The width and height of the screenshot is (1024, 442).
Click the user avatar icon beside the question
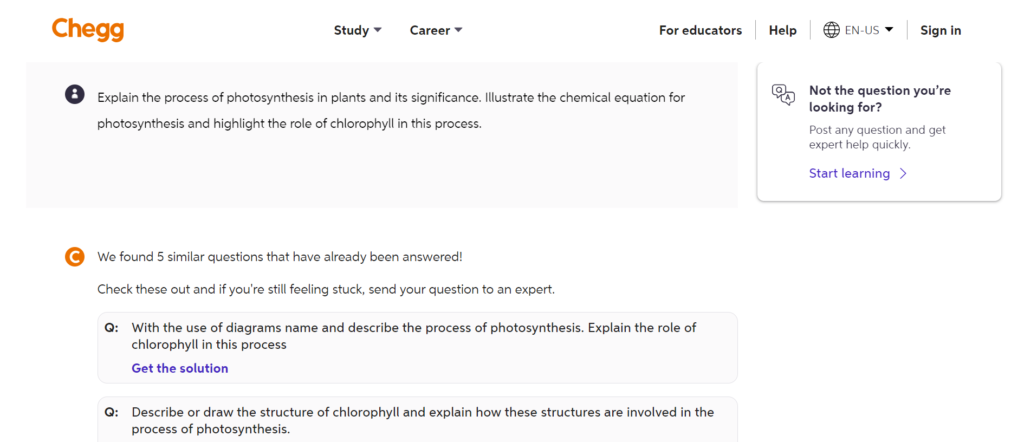tap(74, 94)
